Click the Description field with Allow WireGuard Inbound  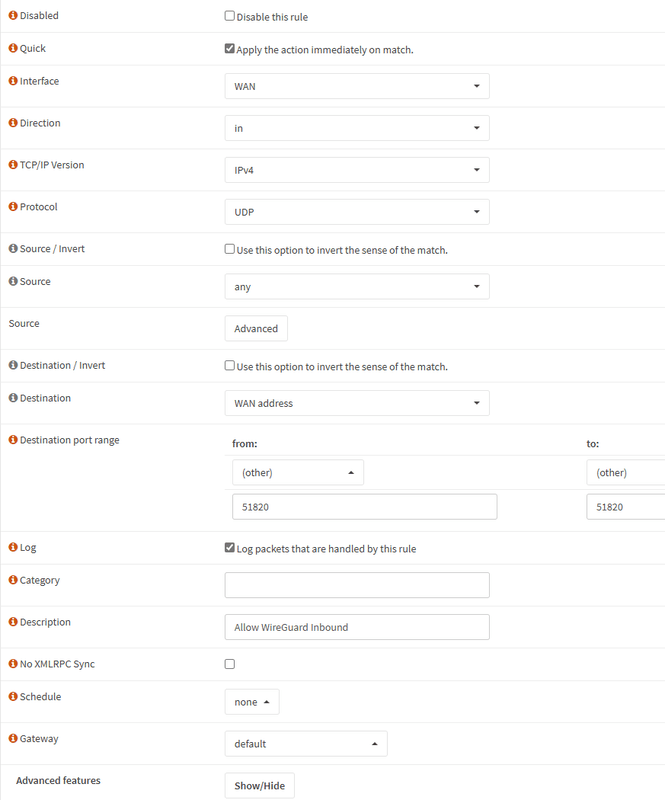click(x=356, y=627)
